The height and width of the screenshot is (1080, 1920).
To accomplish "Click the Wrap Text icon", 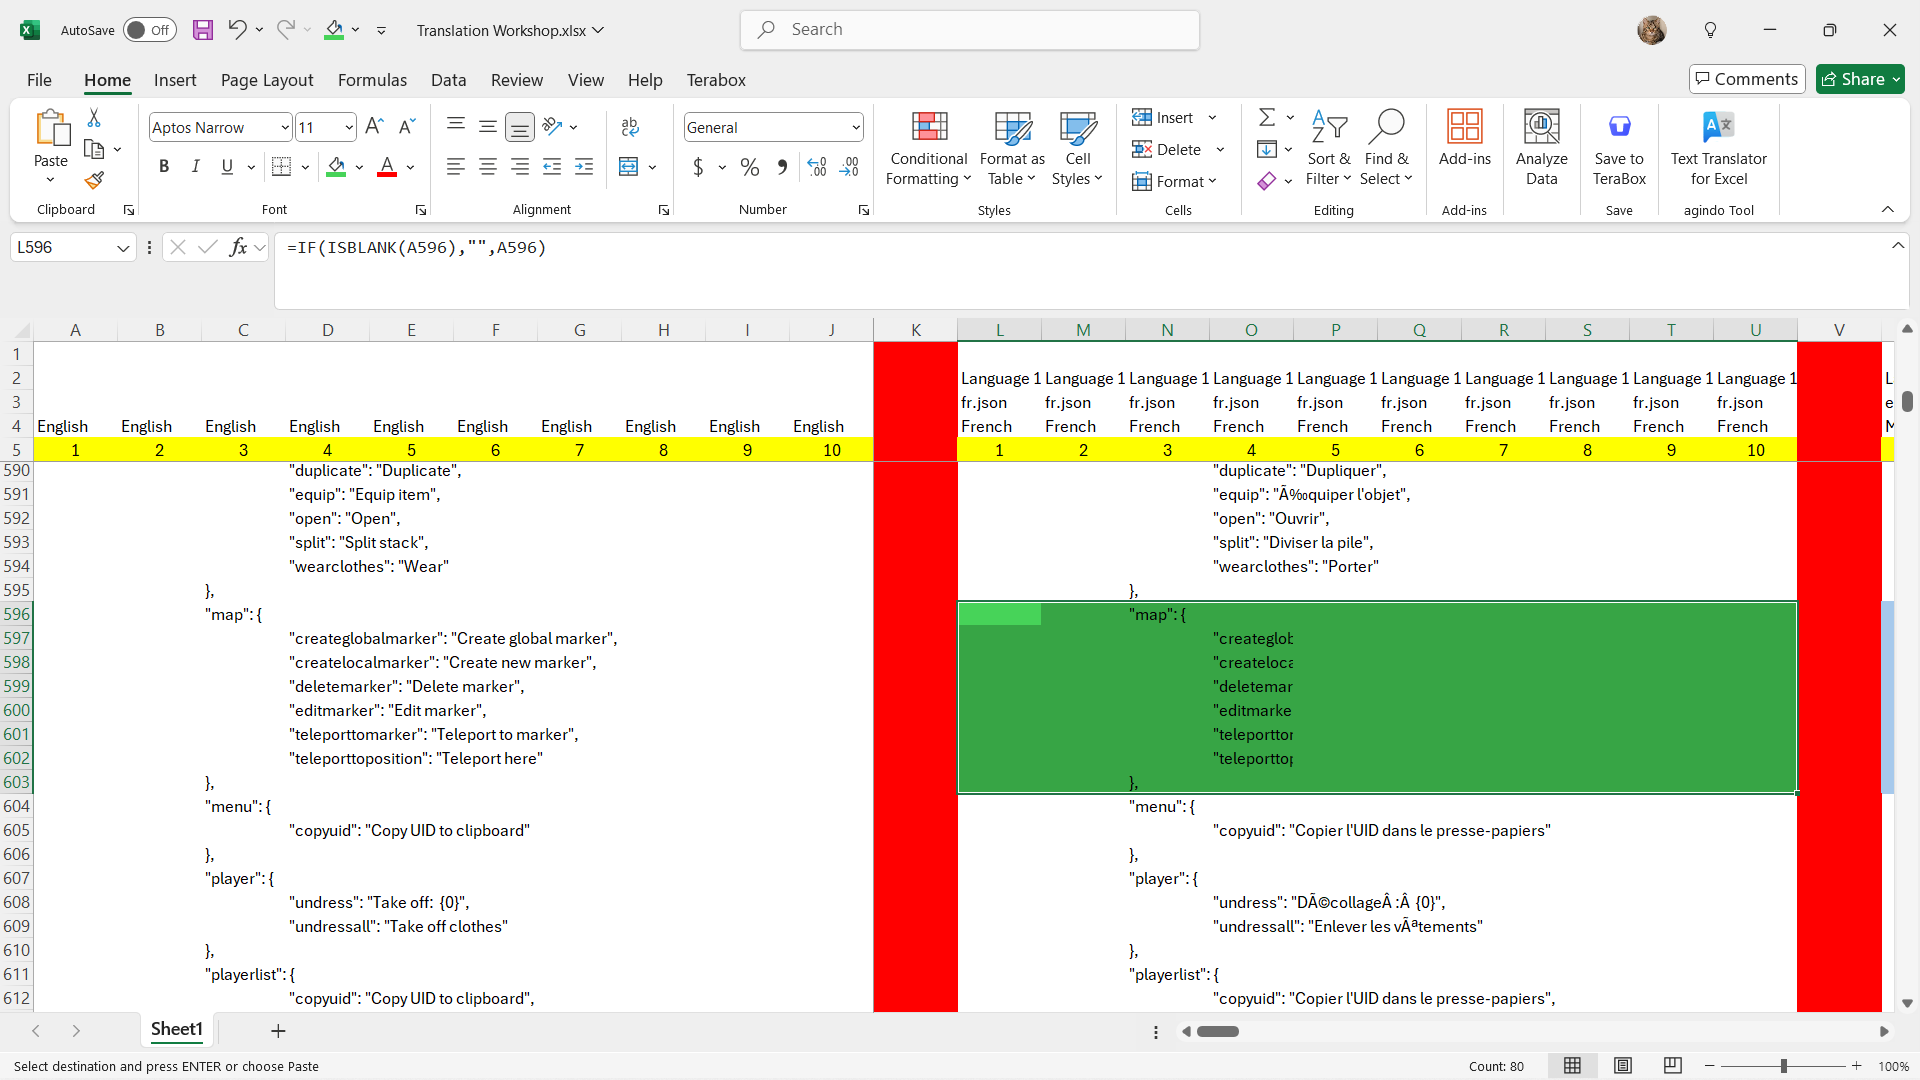I will 630,127.
